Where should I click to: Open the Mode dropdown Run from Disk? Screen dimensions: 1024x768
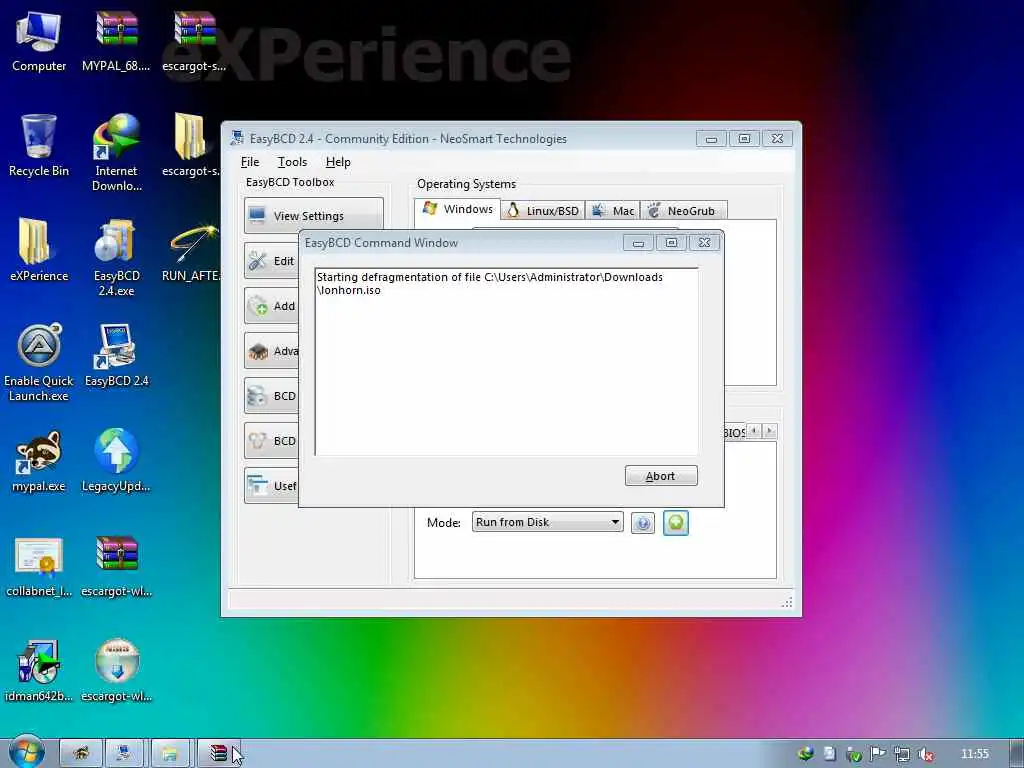[547, 522]
